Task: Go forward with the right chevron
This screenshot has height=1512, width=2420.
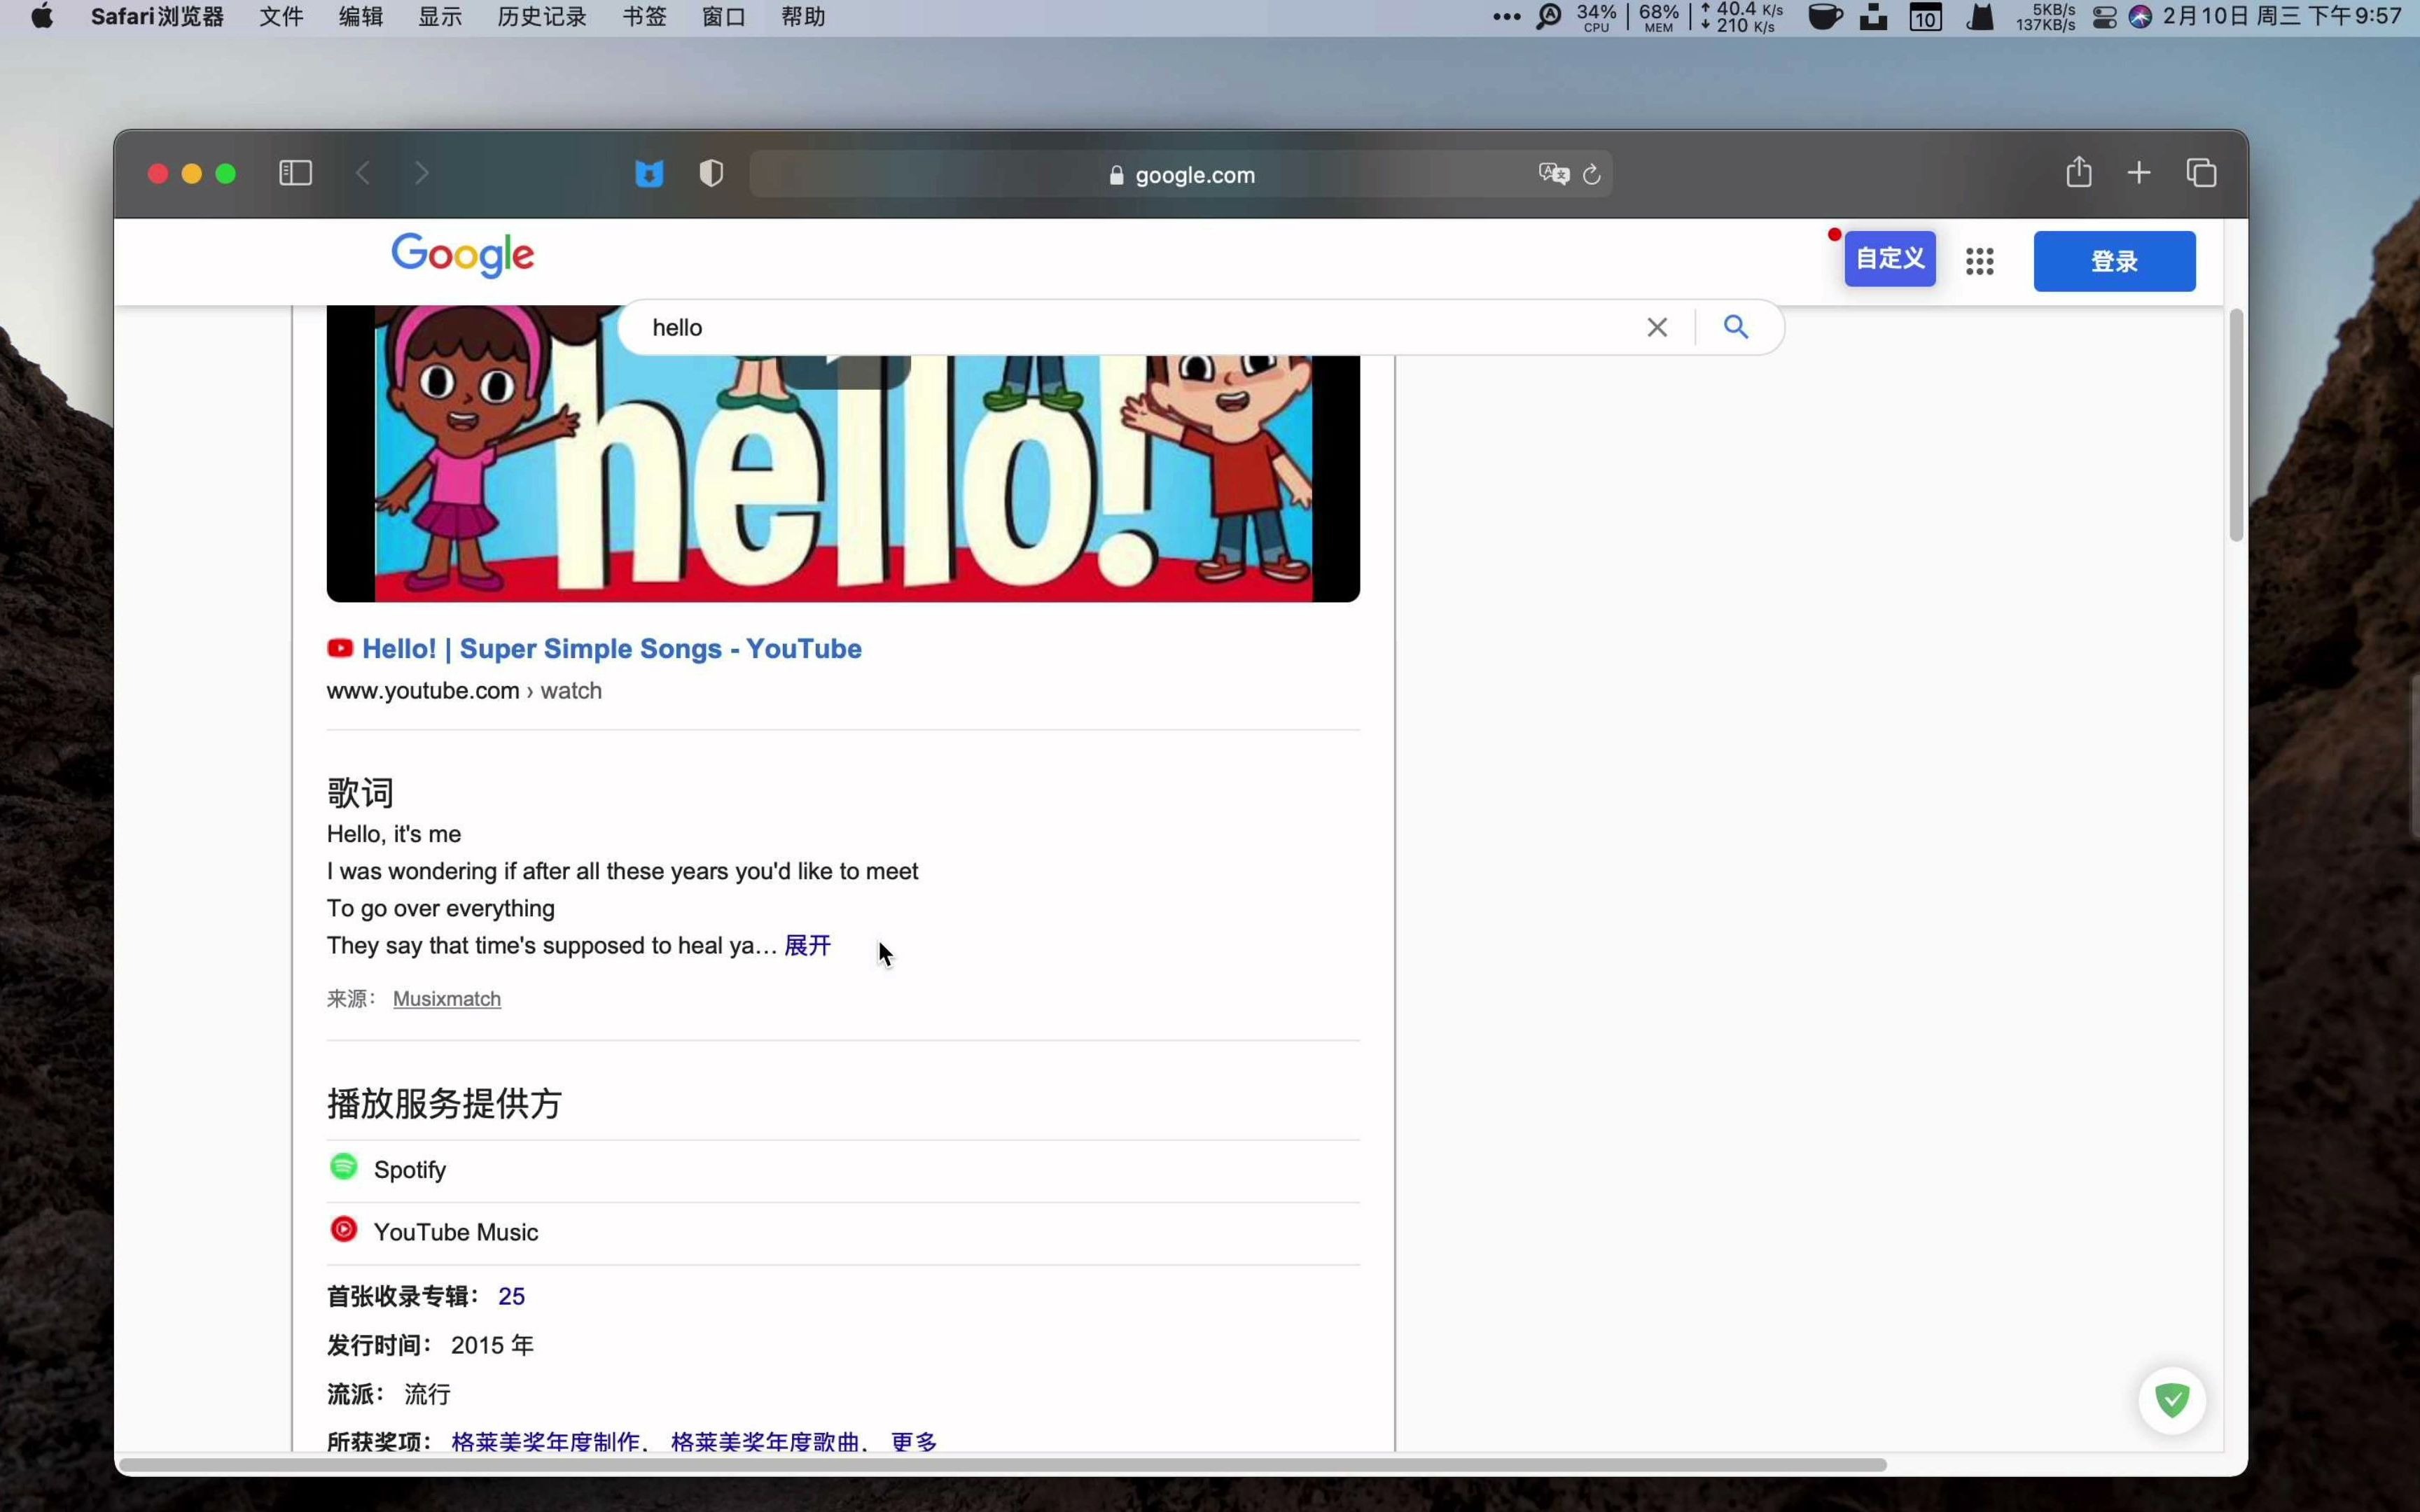Action: pos(422,173)
